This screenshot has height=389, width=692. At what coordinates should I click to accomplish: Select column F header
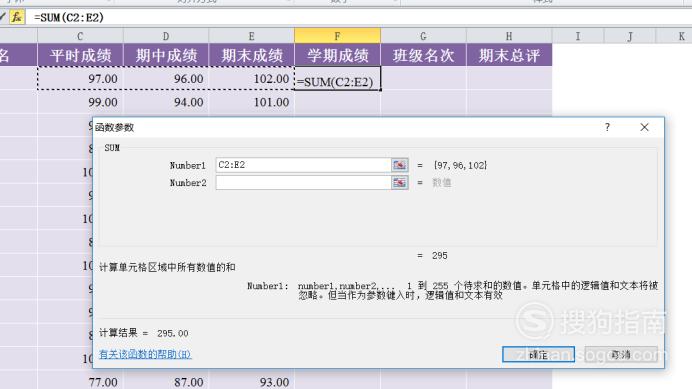click(x=338, y=36)
